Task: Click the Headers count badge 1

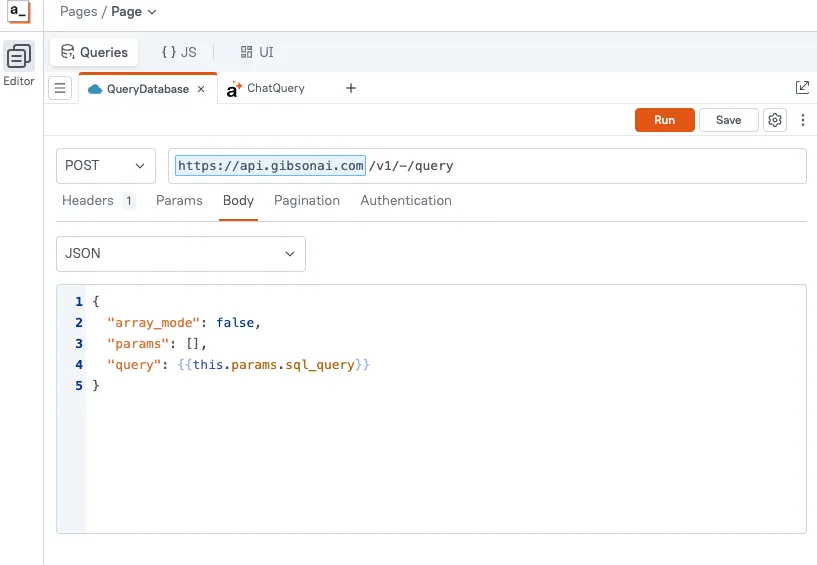Action: pyautogui.click(x=129, y=201)
